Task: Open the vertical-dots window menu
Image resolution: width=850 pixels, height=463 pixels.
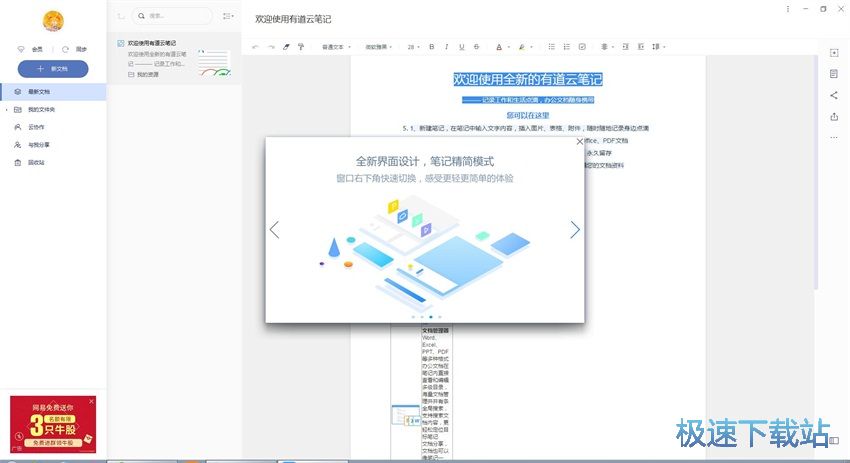Action: [788, 9]
